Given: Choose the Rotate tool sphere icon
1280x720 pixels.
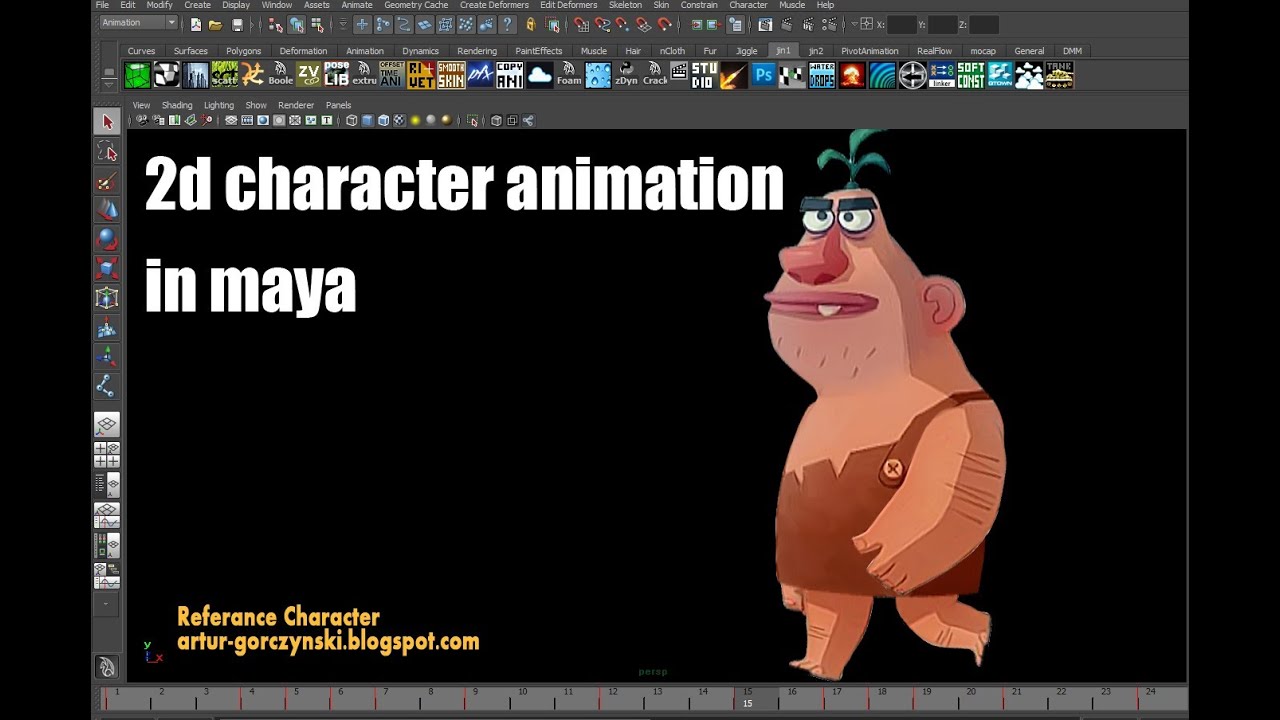Looking at the screenshot, I should point(107,239).
